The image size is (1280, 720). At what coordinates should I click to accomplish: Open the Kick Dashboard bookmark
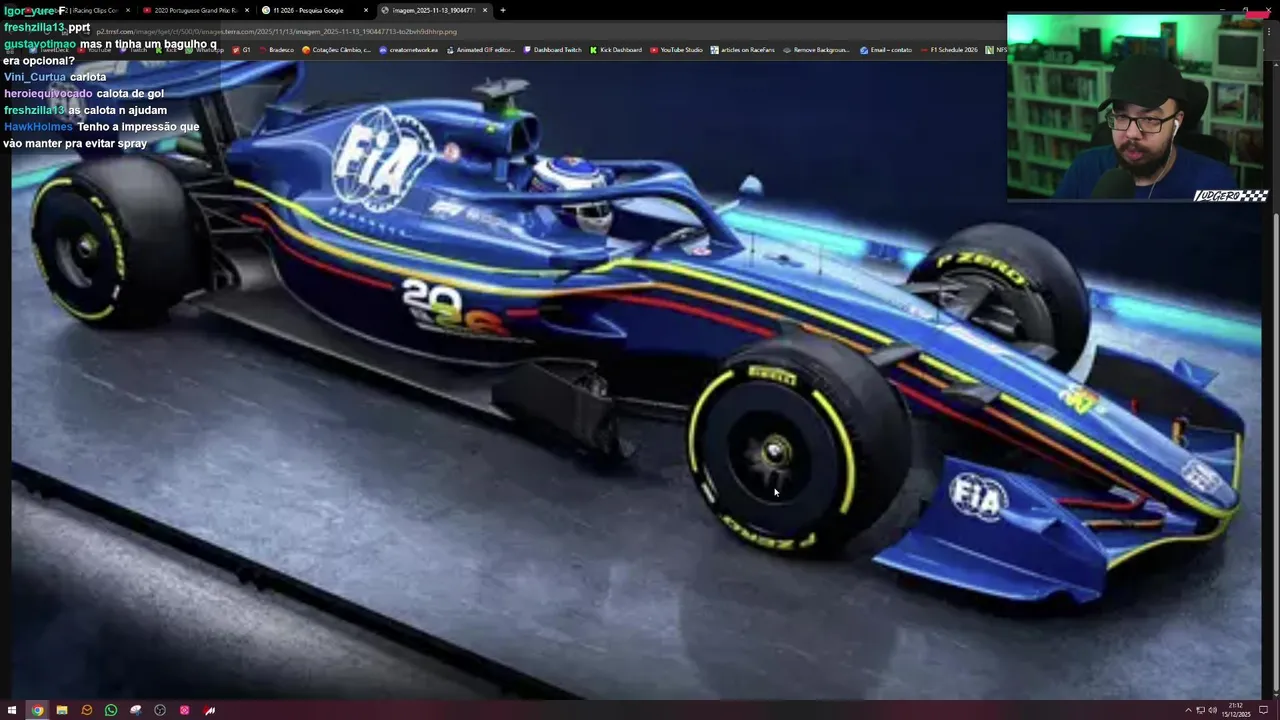coord(615,50)
